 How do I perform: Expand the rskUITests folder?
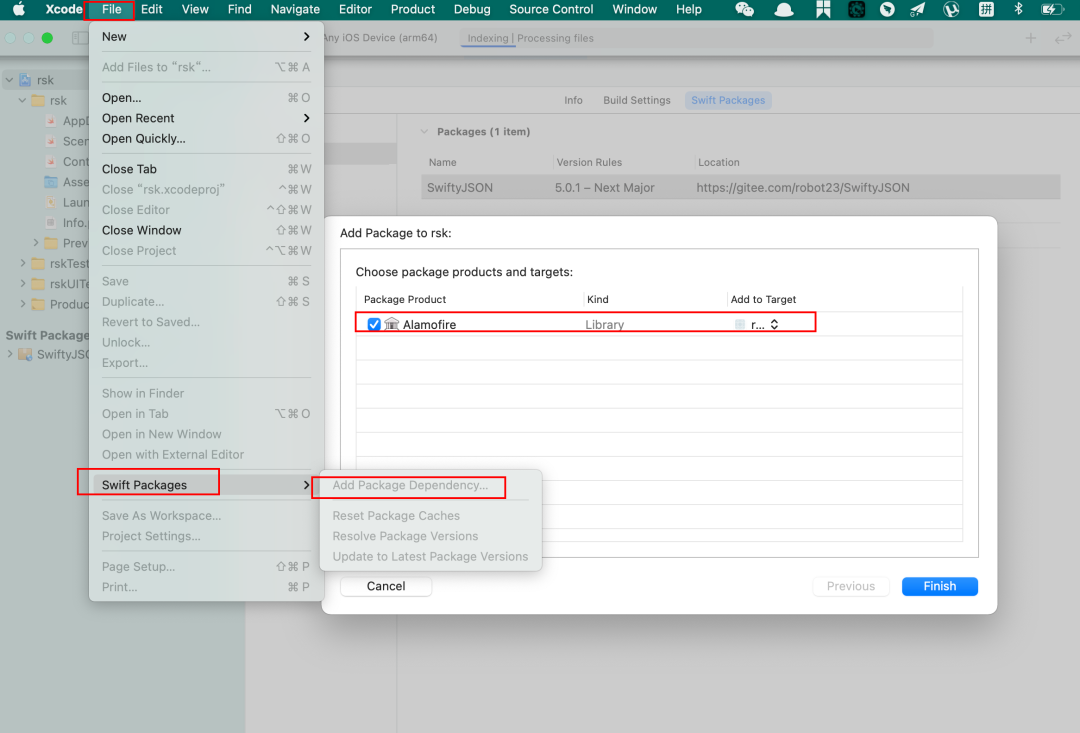pos(23,283)
